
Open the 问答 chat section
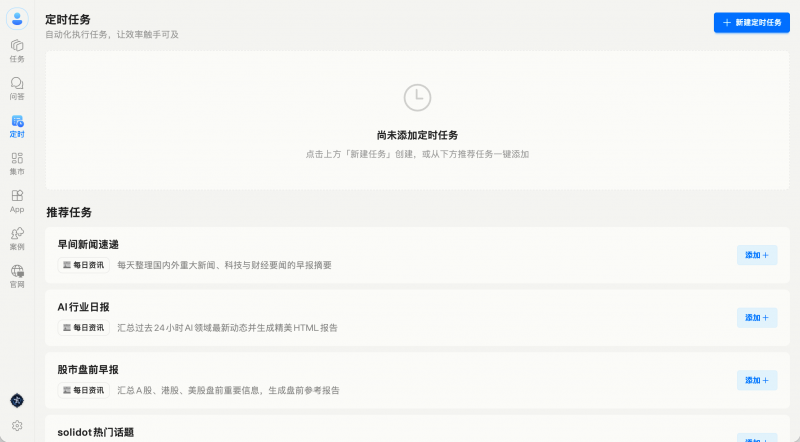17,88
